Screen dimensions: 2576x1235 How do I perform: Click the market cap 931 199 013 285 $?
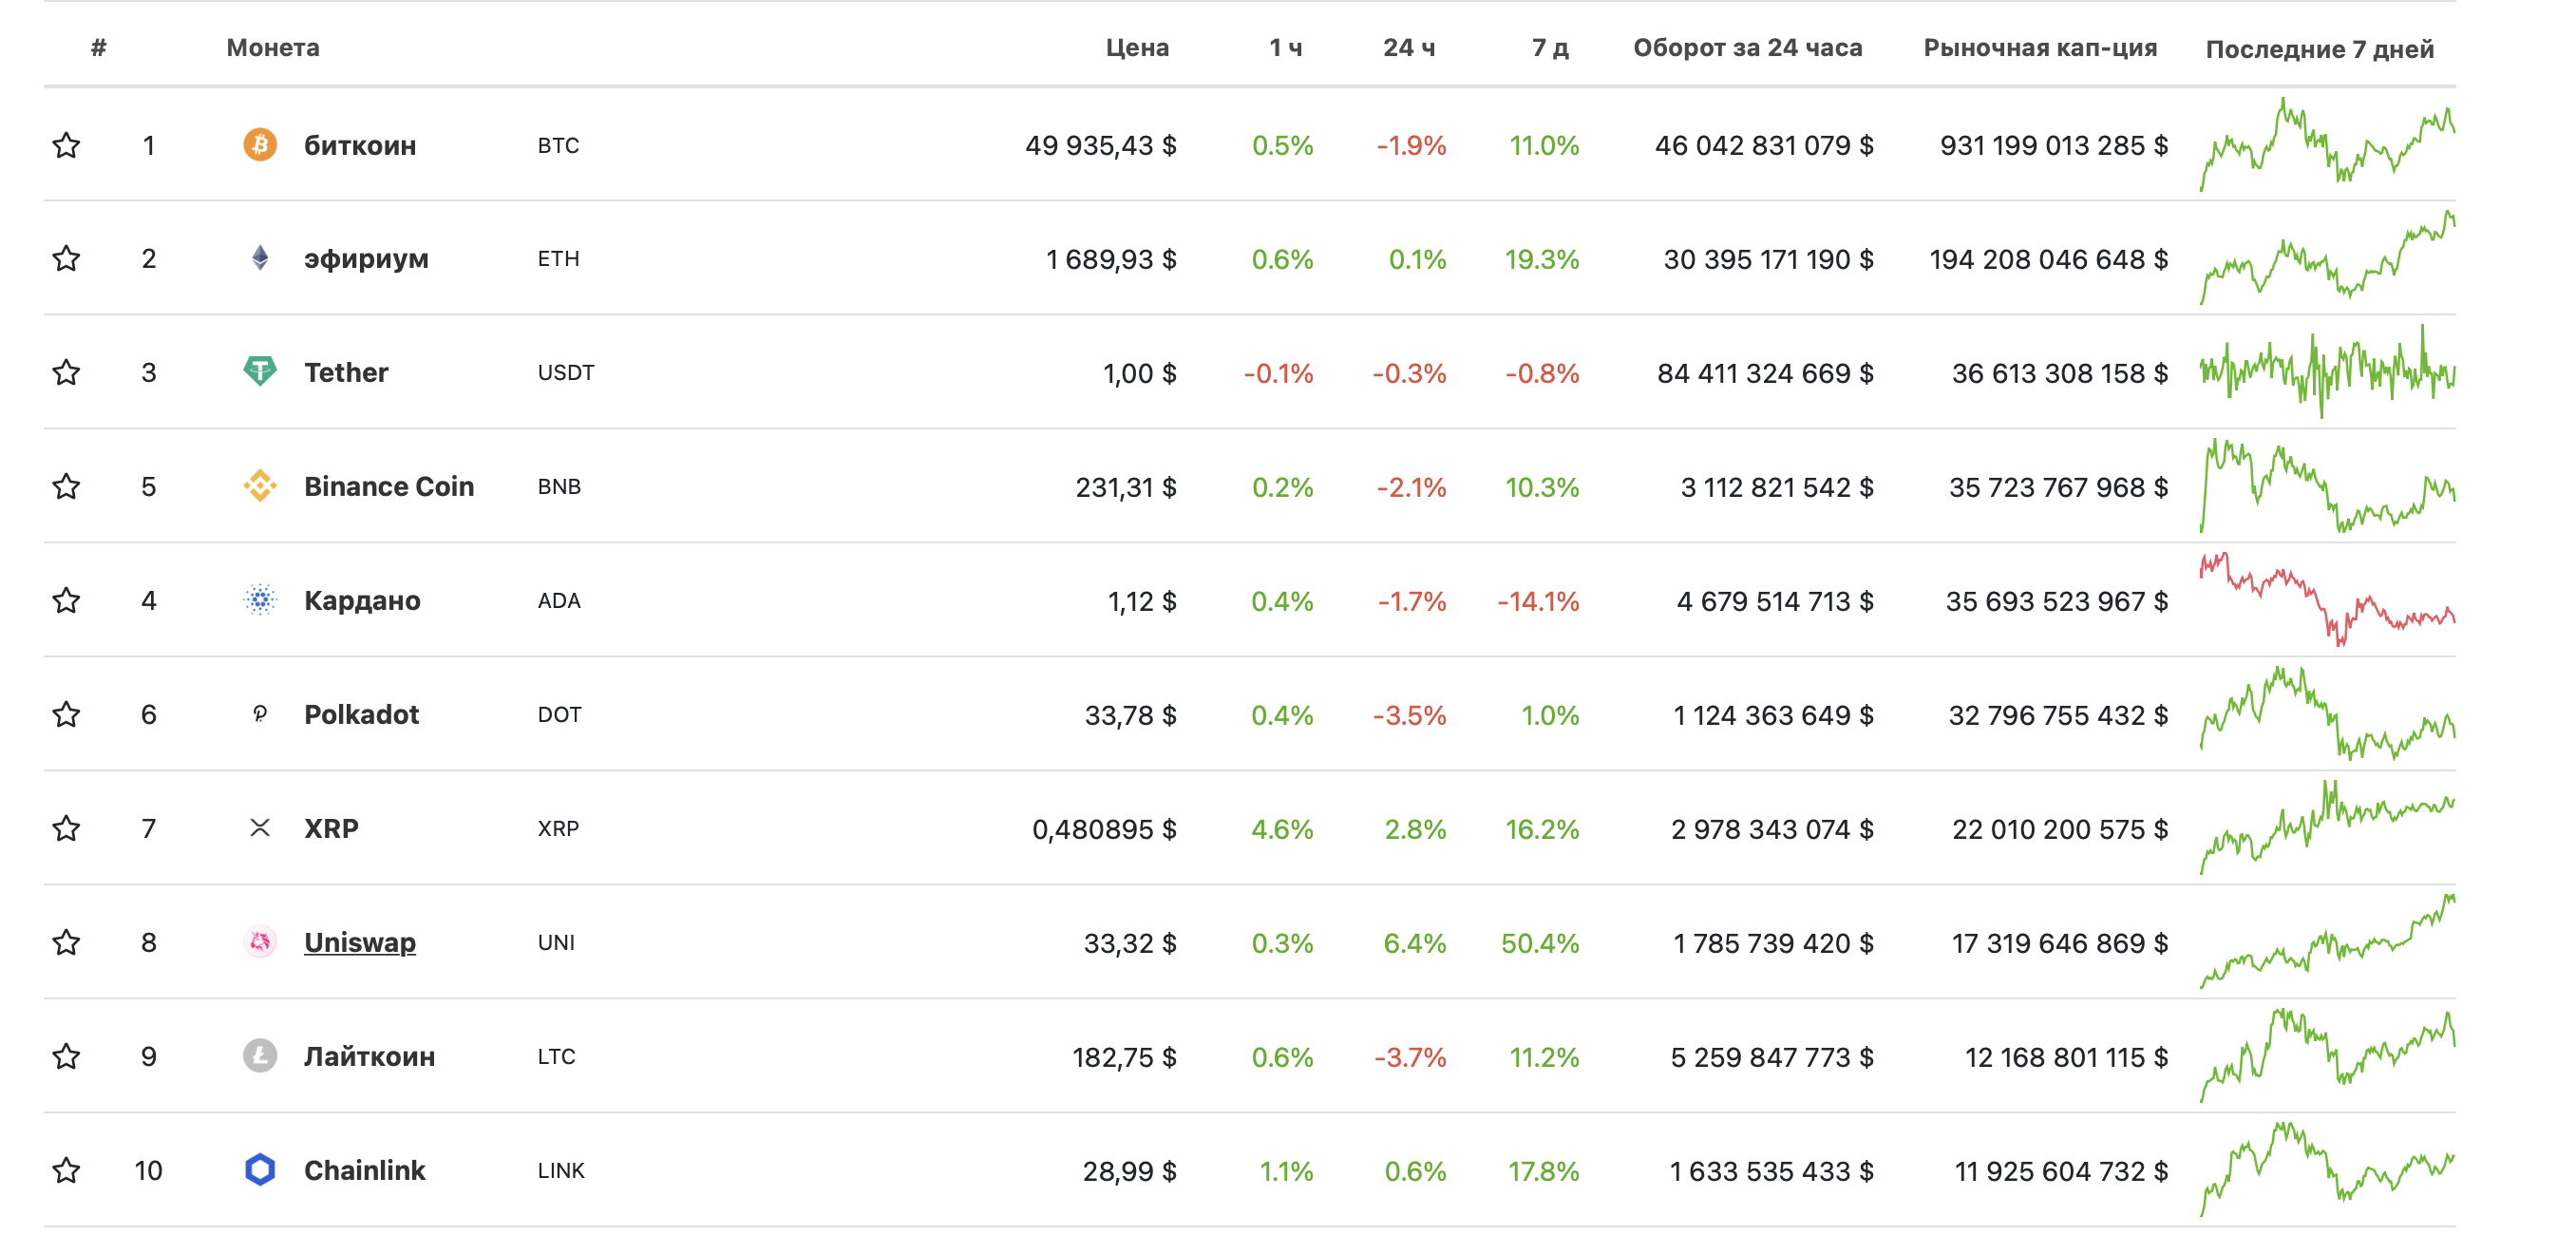[2054, 146]
